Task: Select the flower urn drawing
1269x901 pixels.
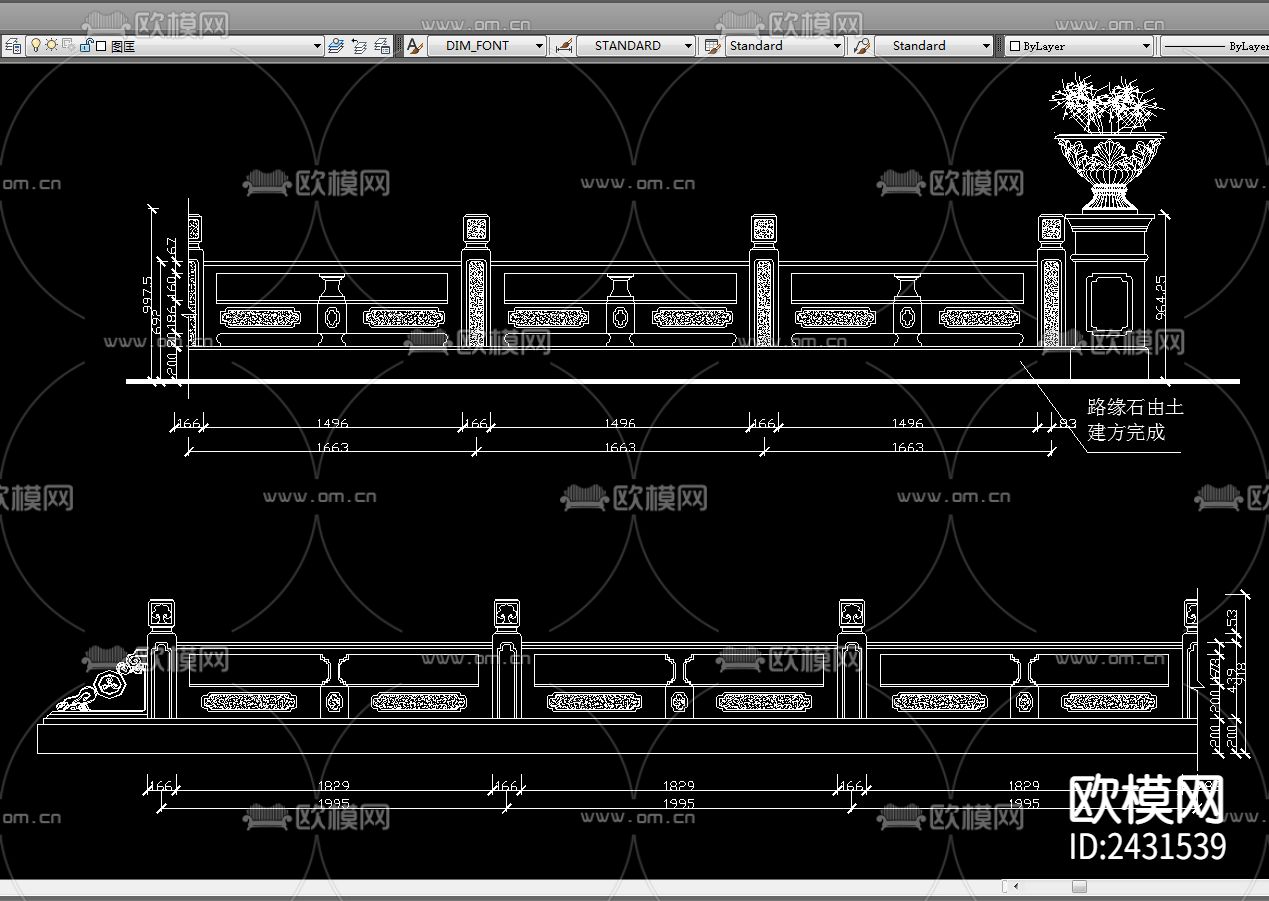Action: [1107, 142]
